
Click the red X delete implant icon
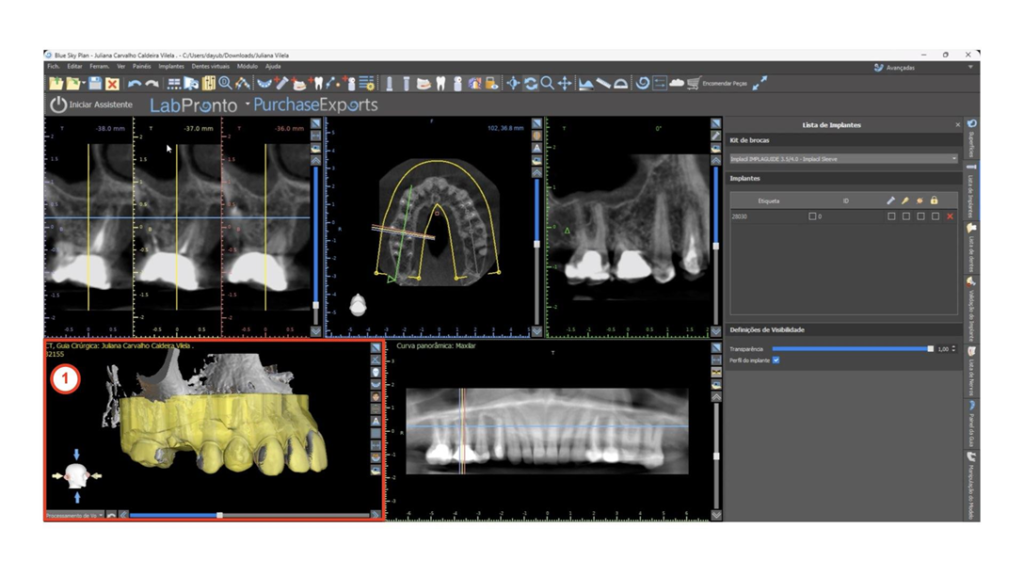[x=949, y=216]
